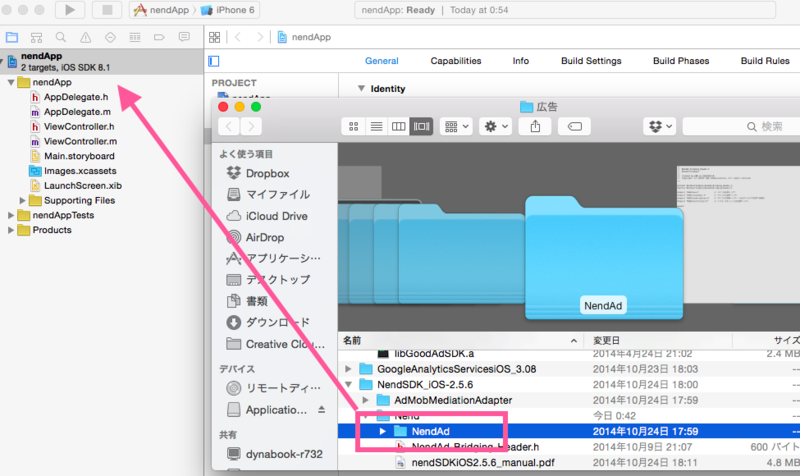Switch Finder to list view

point(377,127)
